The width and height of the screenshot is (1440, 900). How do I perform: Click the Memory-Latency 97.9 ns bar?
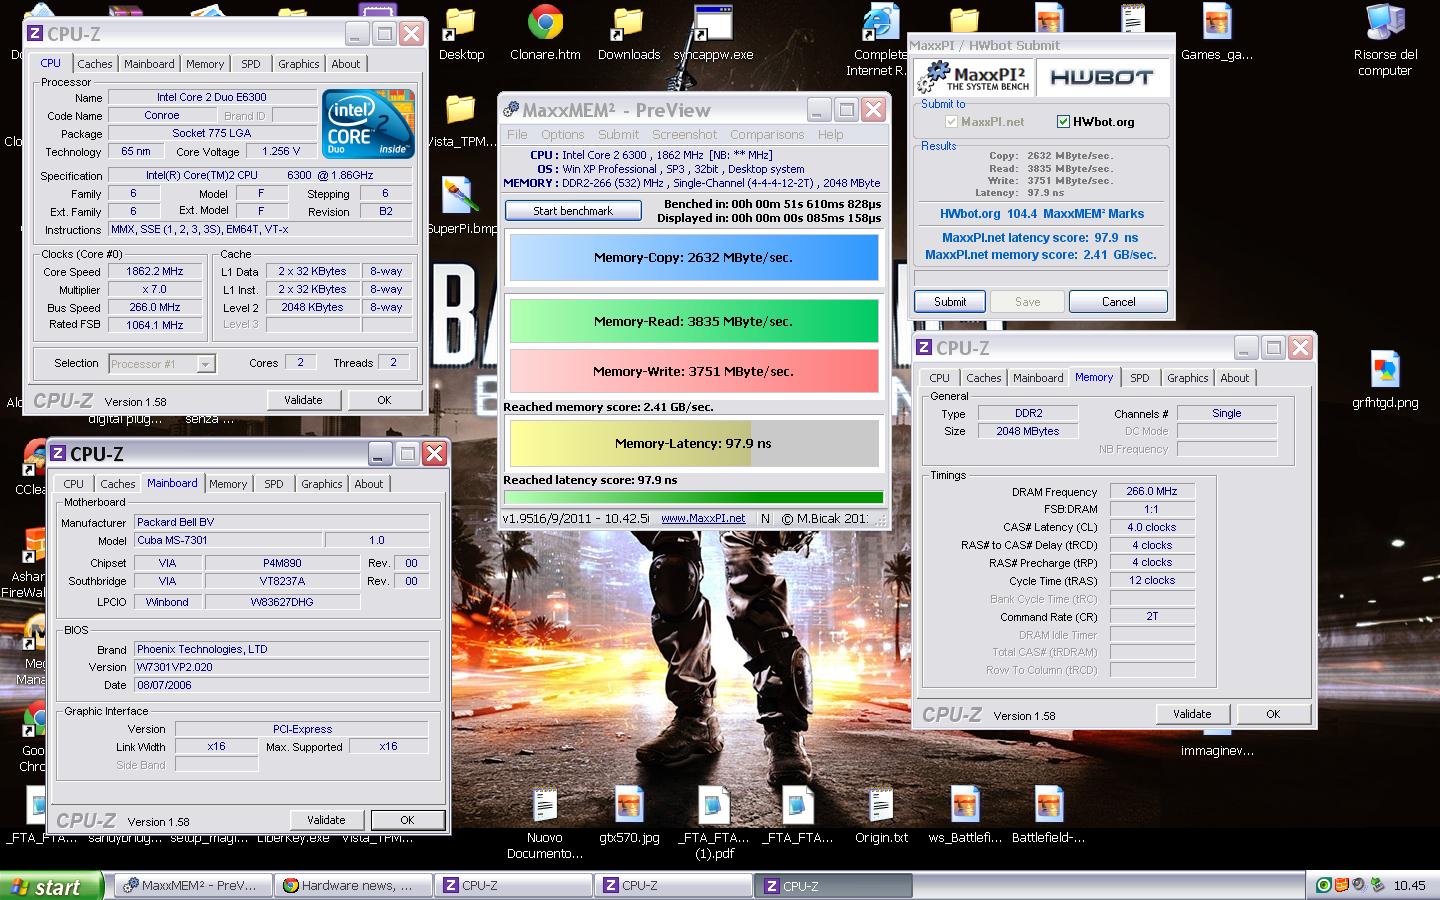tap(694, 443)
